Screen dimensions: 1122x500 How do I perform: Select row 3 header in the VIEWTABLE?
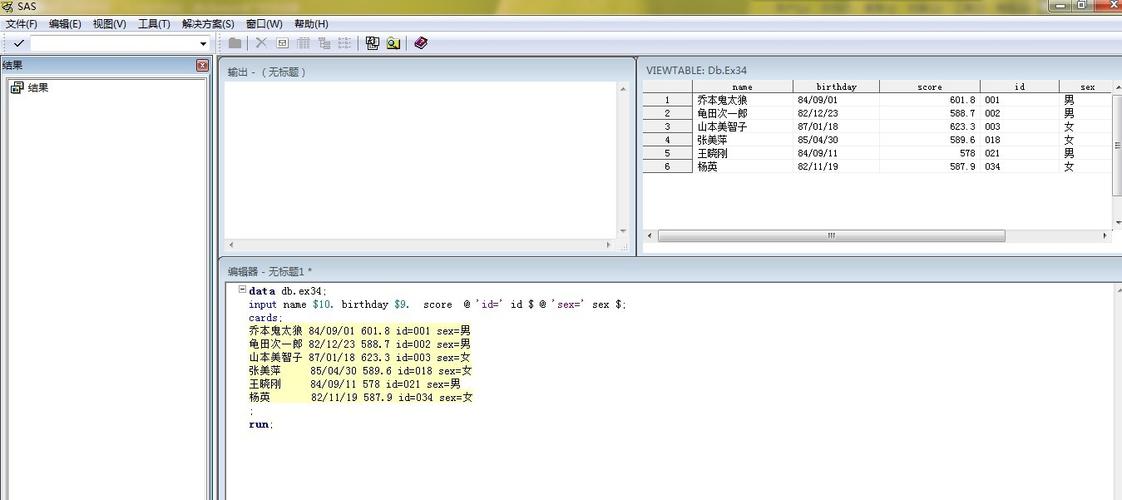click(x=667, y=127)
